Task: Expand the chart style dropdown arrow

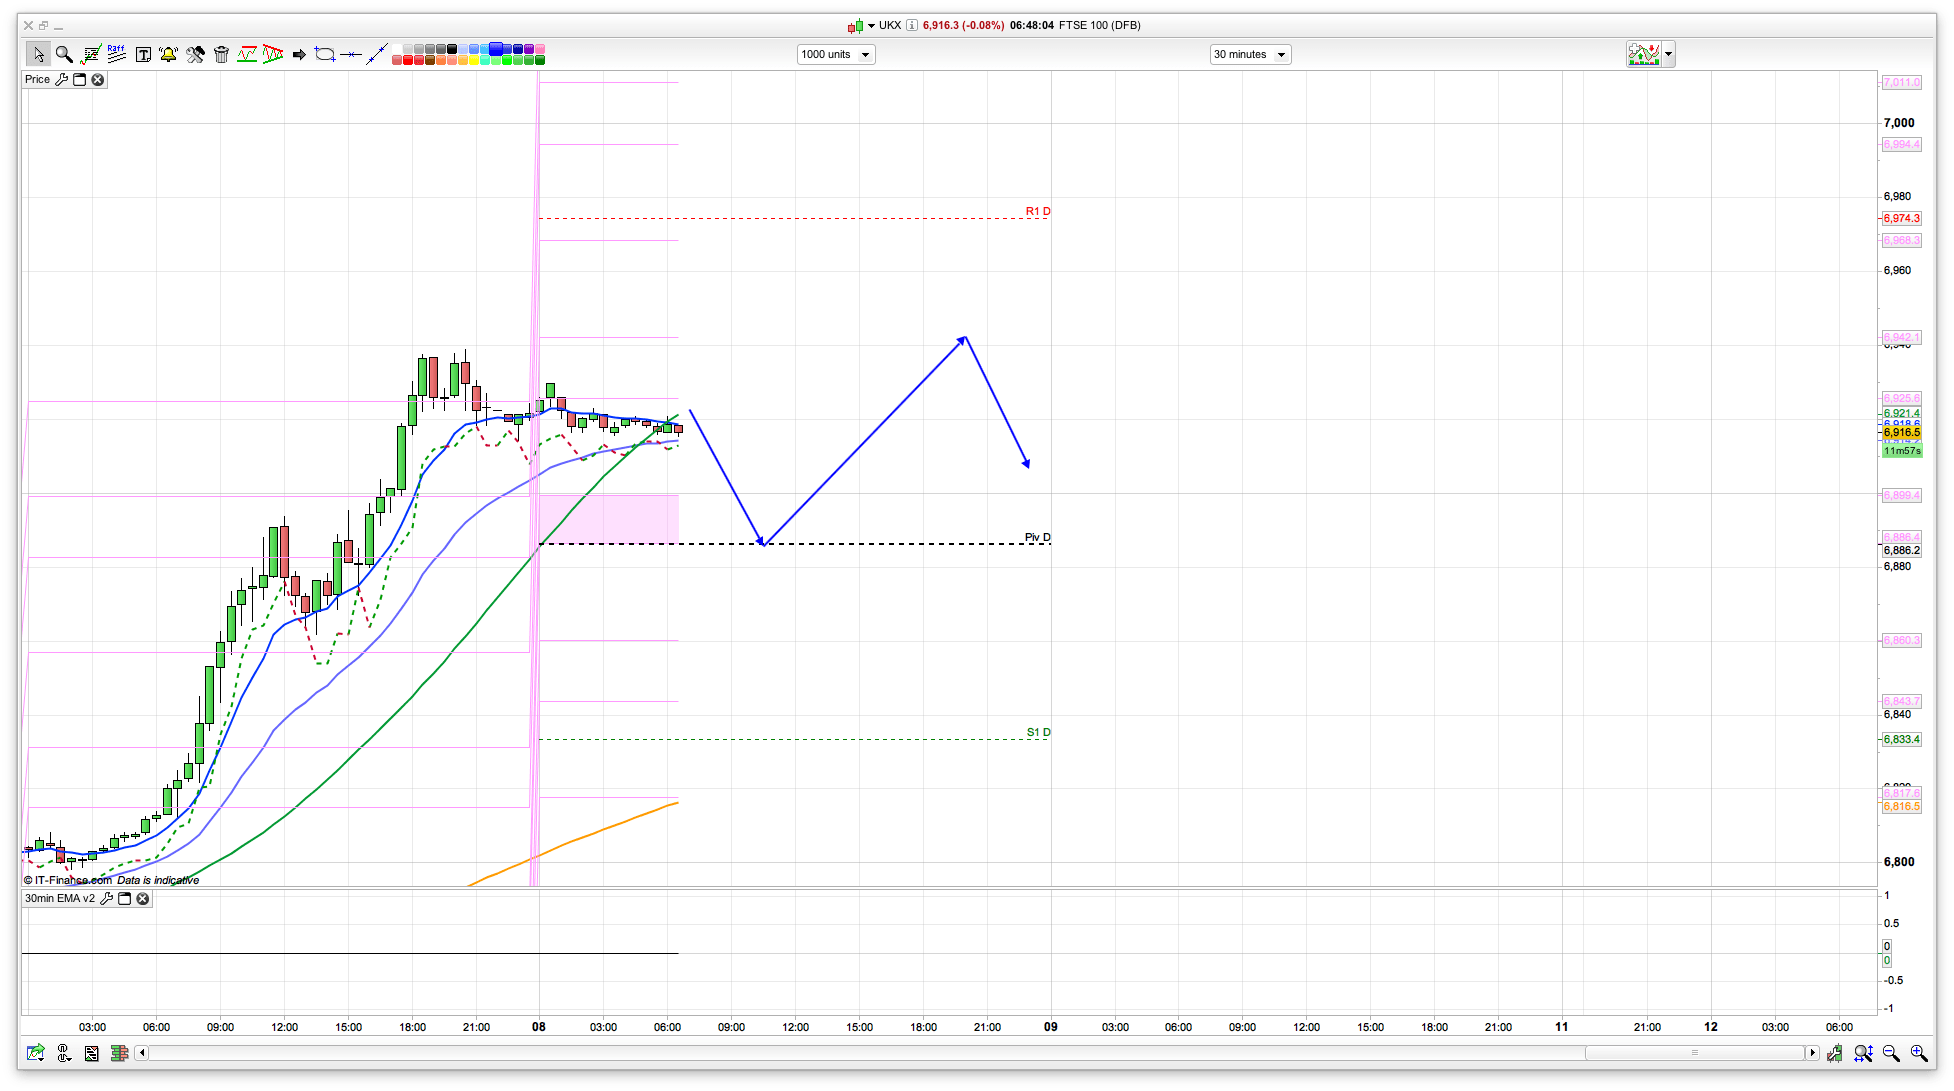Action: click(x=1668, y=55)
